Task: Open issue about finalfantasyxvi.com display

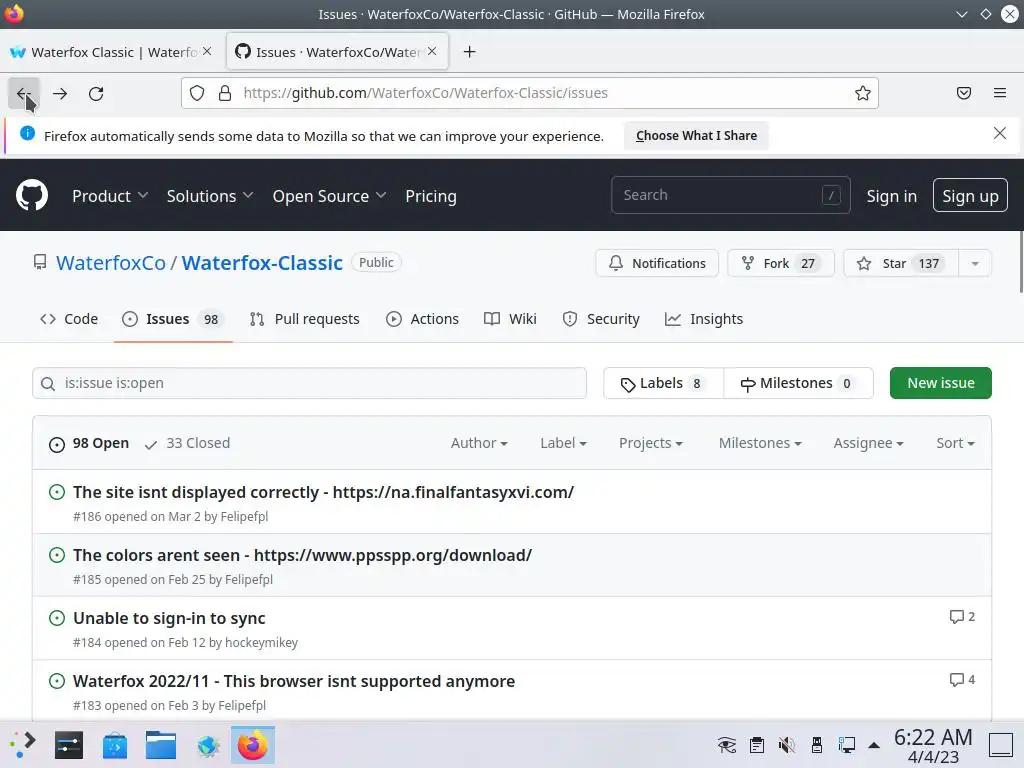Action: pos(323,492)
